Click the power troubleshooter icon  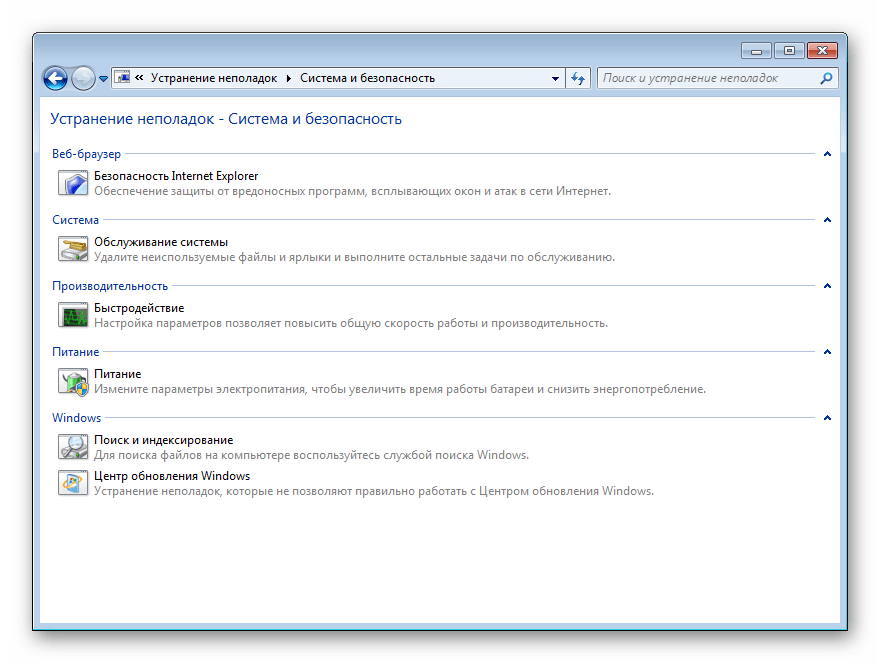(73, 381)
